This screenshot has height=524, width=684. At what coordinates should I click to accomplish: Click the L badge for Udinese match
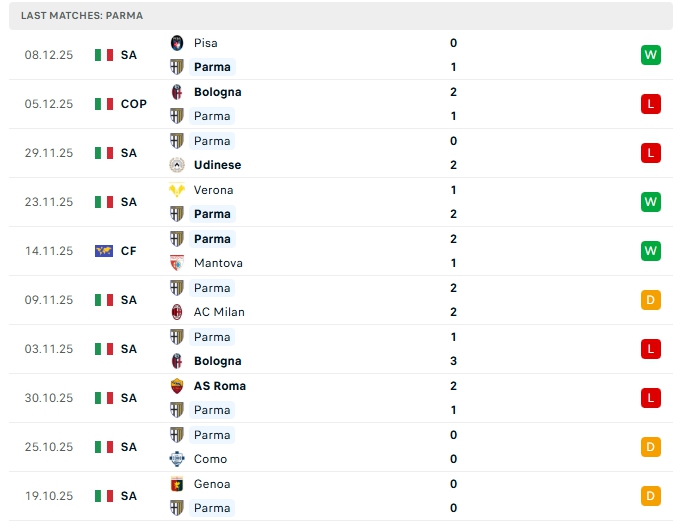tap(651, 153)
